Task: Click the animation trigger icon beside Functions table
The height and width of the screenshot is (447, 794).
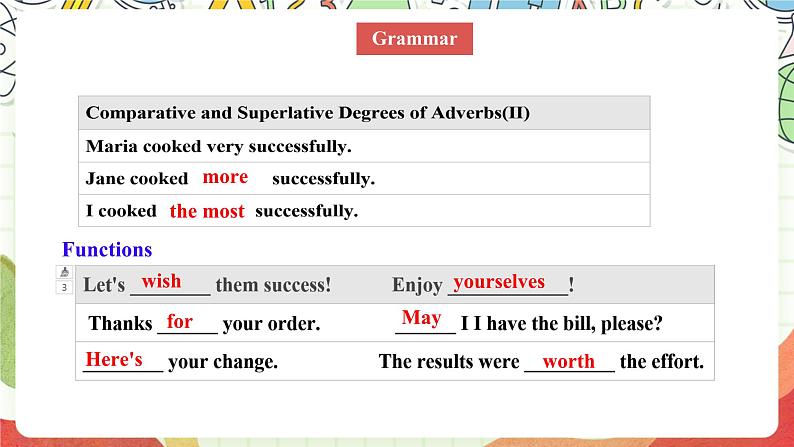Action: click(65, 272)
